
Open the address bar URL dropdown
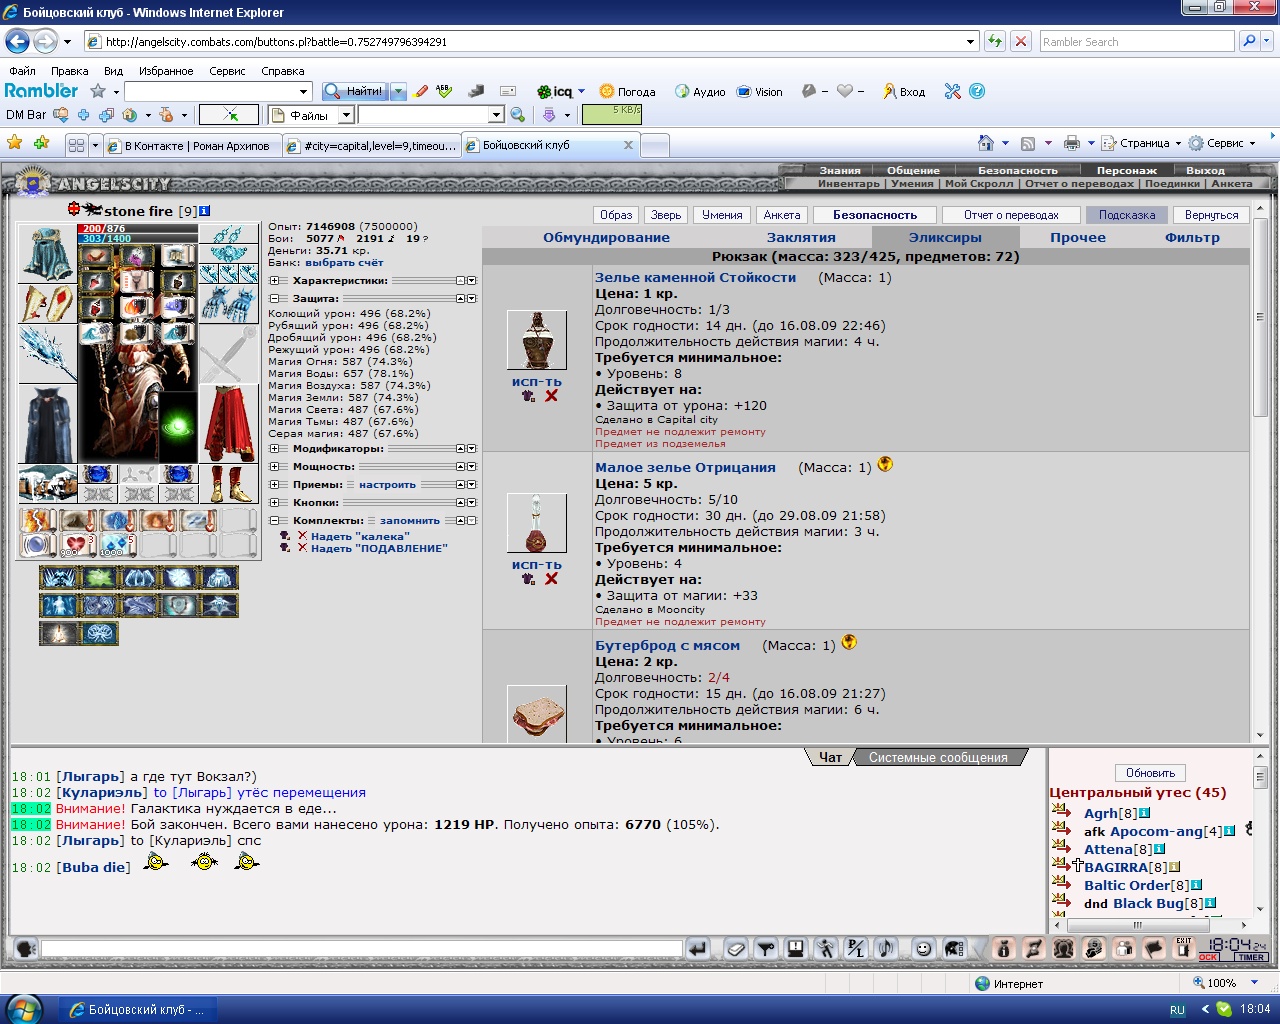pos(970,42)
